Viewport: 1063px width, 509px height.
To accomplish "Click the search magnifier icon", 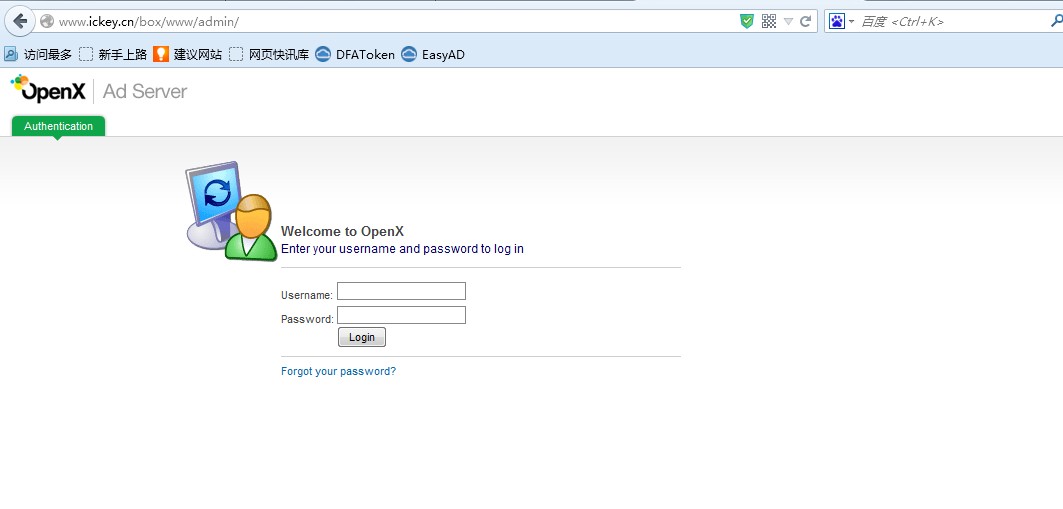I will click(x=1056, y=22).
